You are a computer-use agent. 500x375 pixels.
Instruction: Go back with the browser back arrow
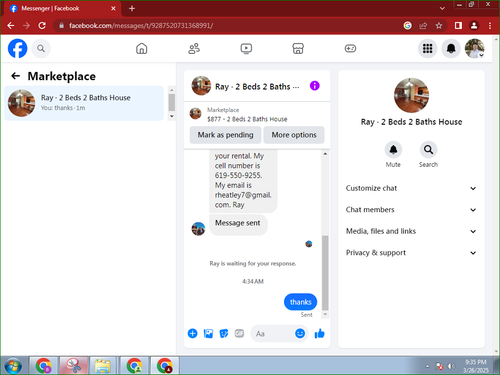click(x=11, y=26)
